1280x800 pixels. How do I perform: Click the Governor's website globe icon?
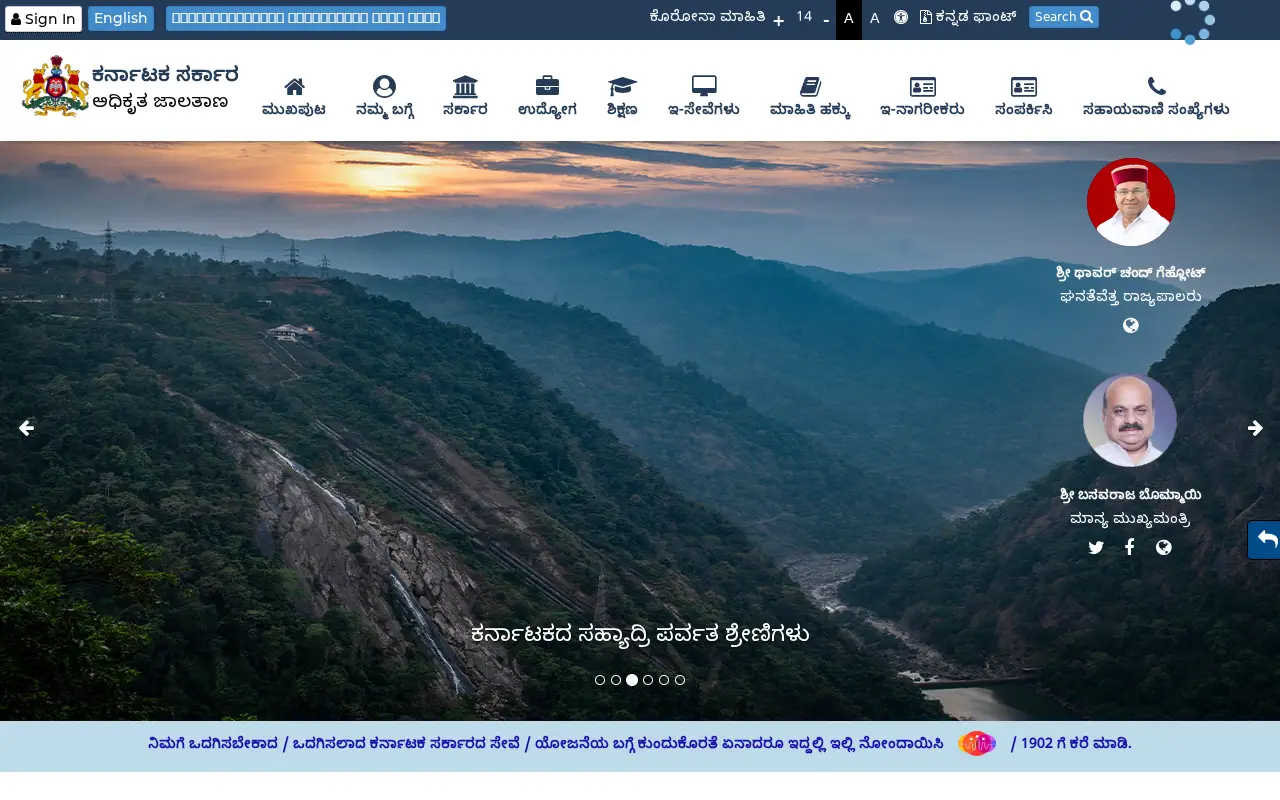1131,325
